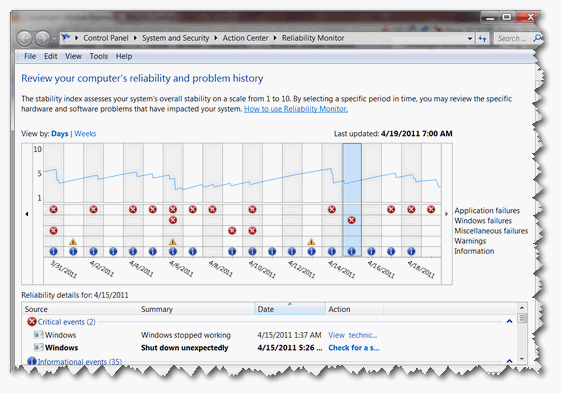Sort details by Summary column header
Viewport: 561px width, 393px height.
[196, 309]
